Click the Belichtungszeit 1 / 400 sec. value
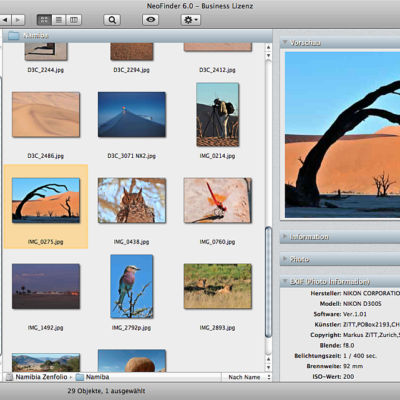 (360, 356)
